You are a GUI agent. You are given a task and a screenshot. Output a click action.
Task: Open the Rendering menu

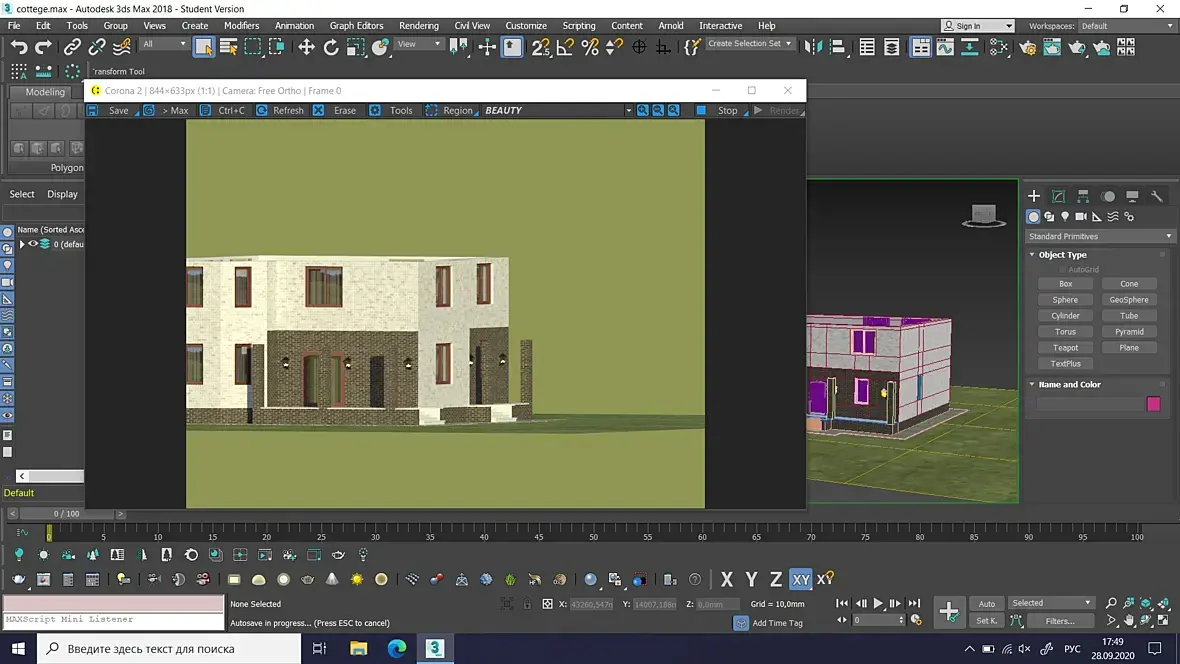(x=418, y=26)
